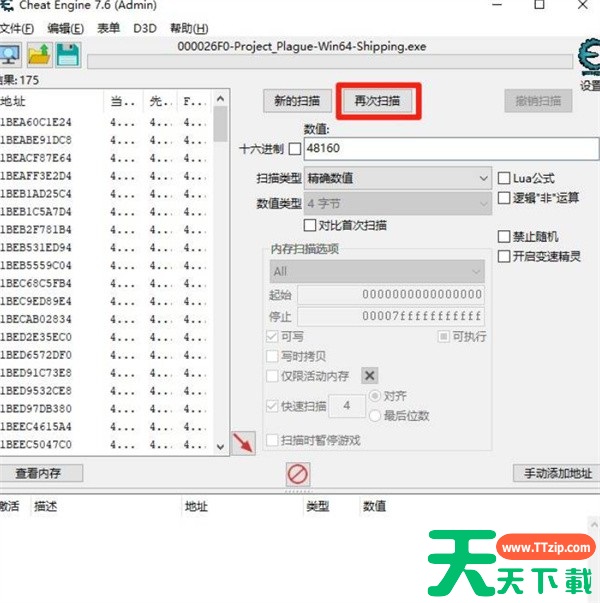Toggle the 禁止随机 checkbox
Viewport: 600px width, 603px height.
coord(504,237)
